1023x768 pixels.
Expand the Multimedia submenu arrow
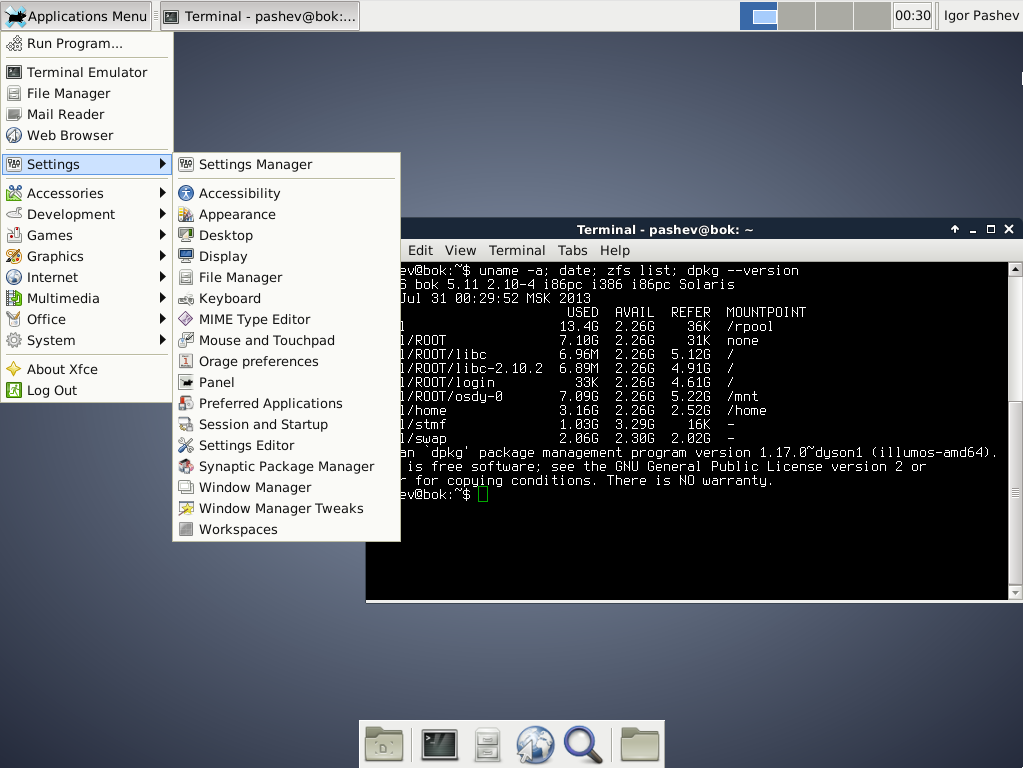(162, 298)
